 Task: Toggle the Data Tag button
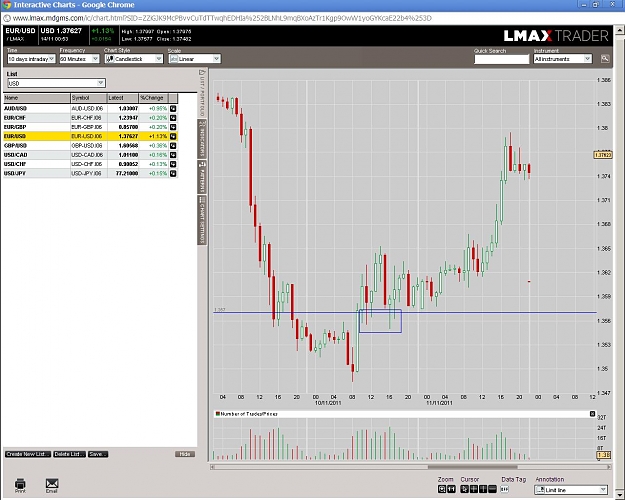(505, 489)
